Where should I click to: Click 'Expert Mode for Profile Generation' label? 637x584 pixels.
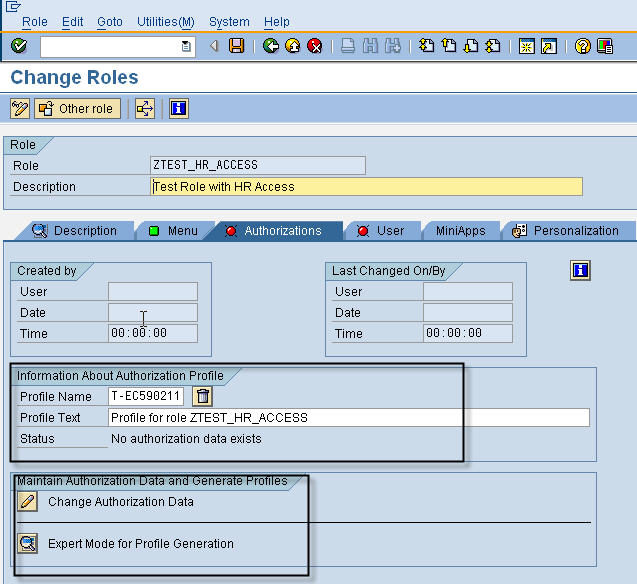coord(141,543)
